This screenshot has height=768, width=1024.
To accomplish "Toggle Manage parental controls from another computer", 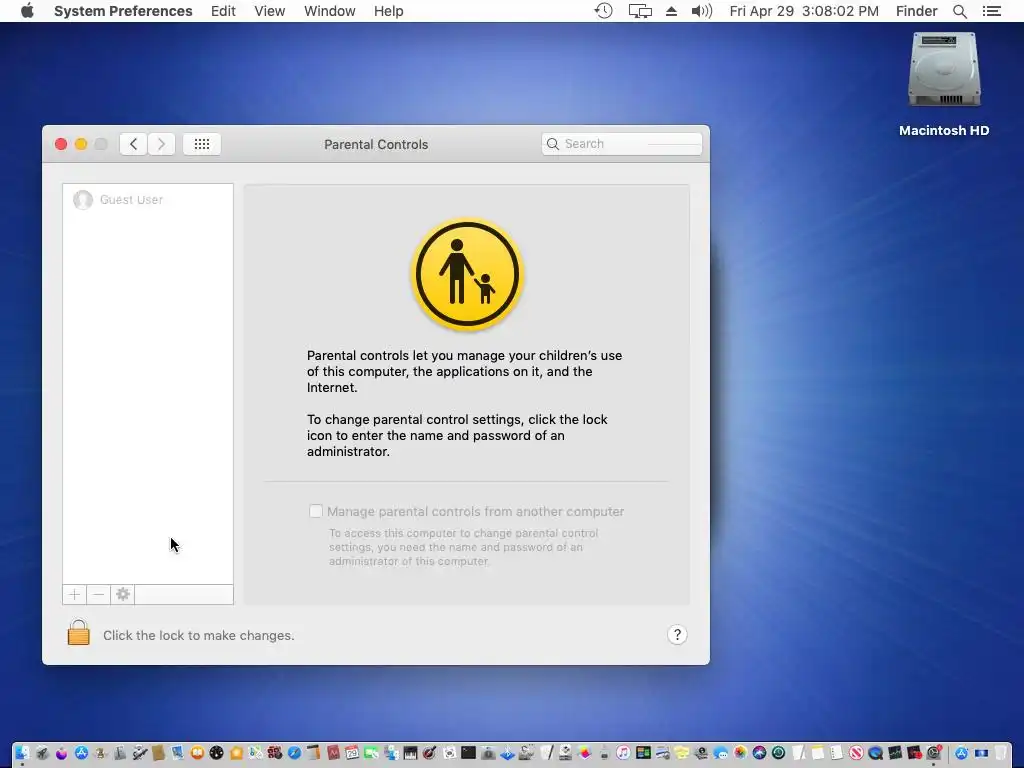I will pos(315,511).
